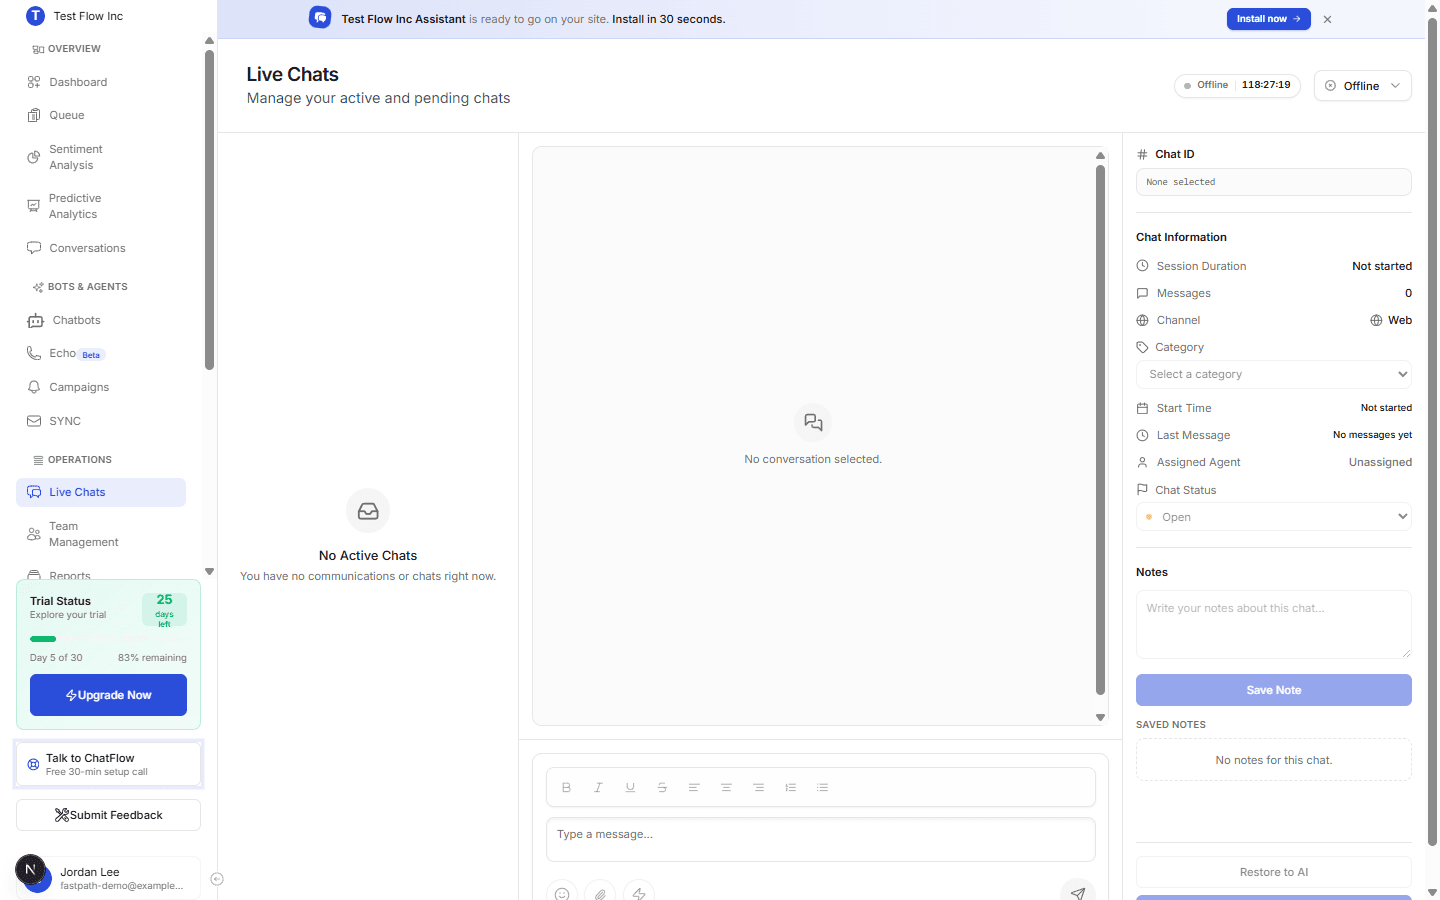Click the Chat Status flag icon
The image size is (1440, 900).
click(x=1142, y=490)
